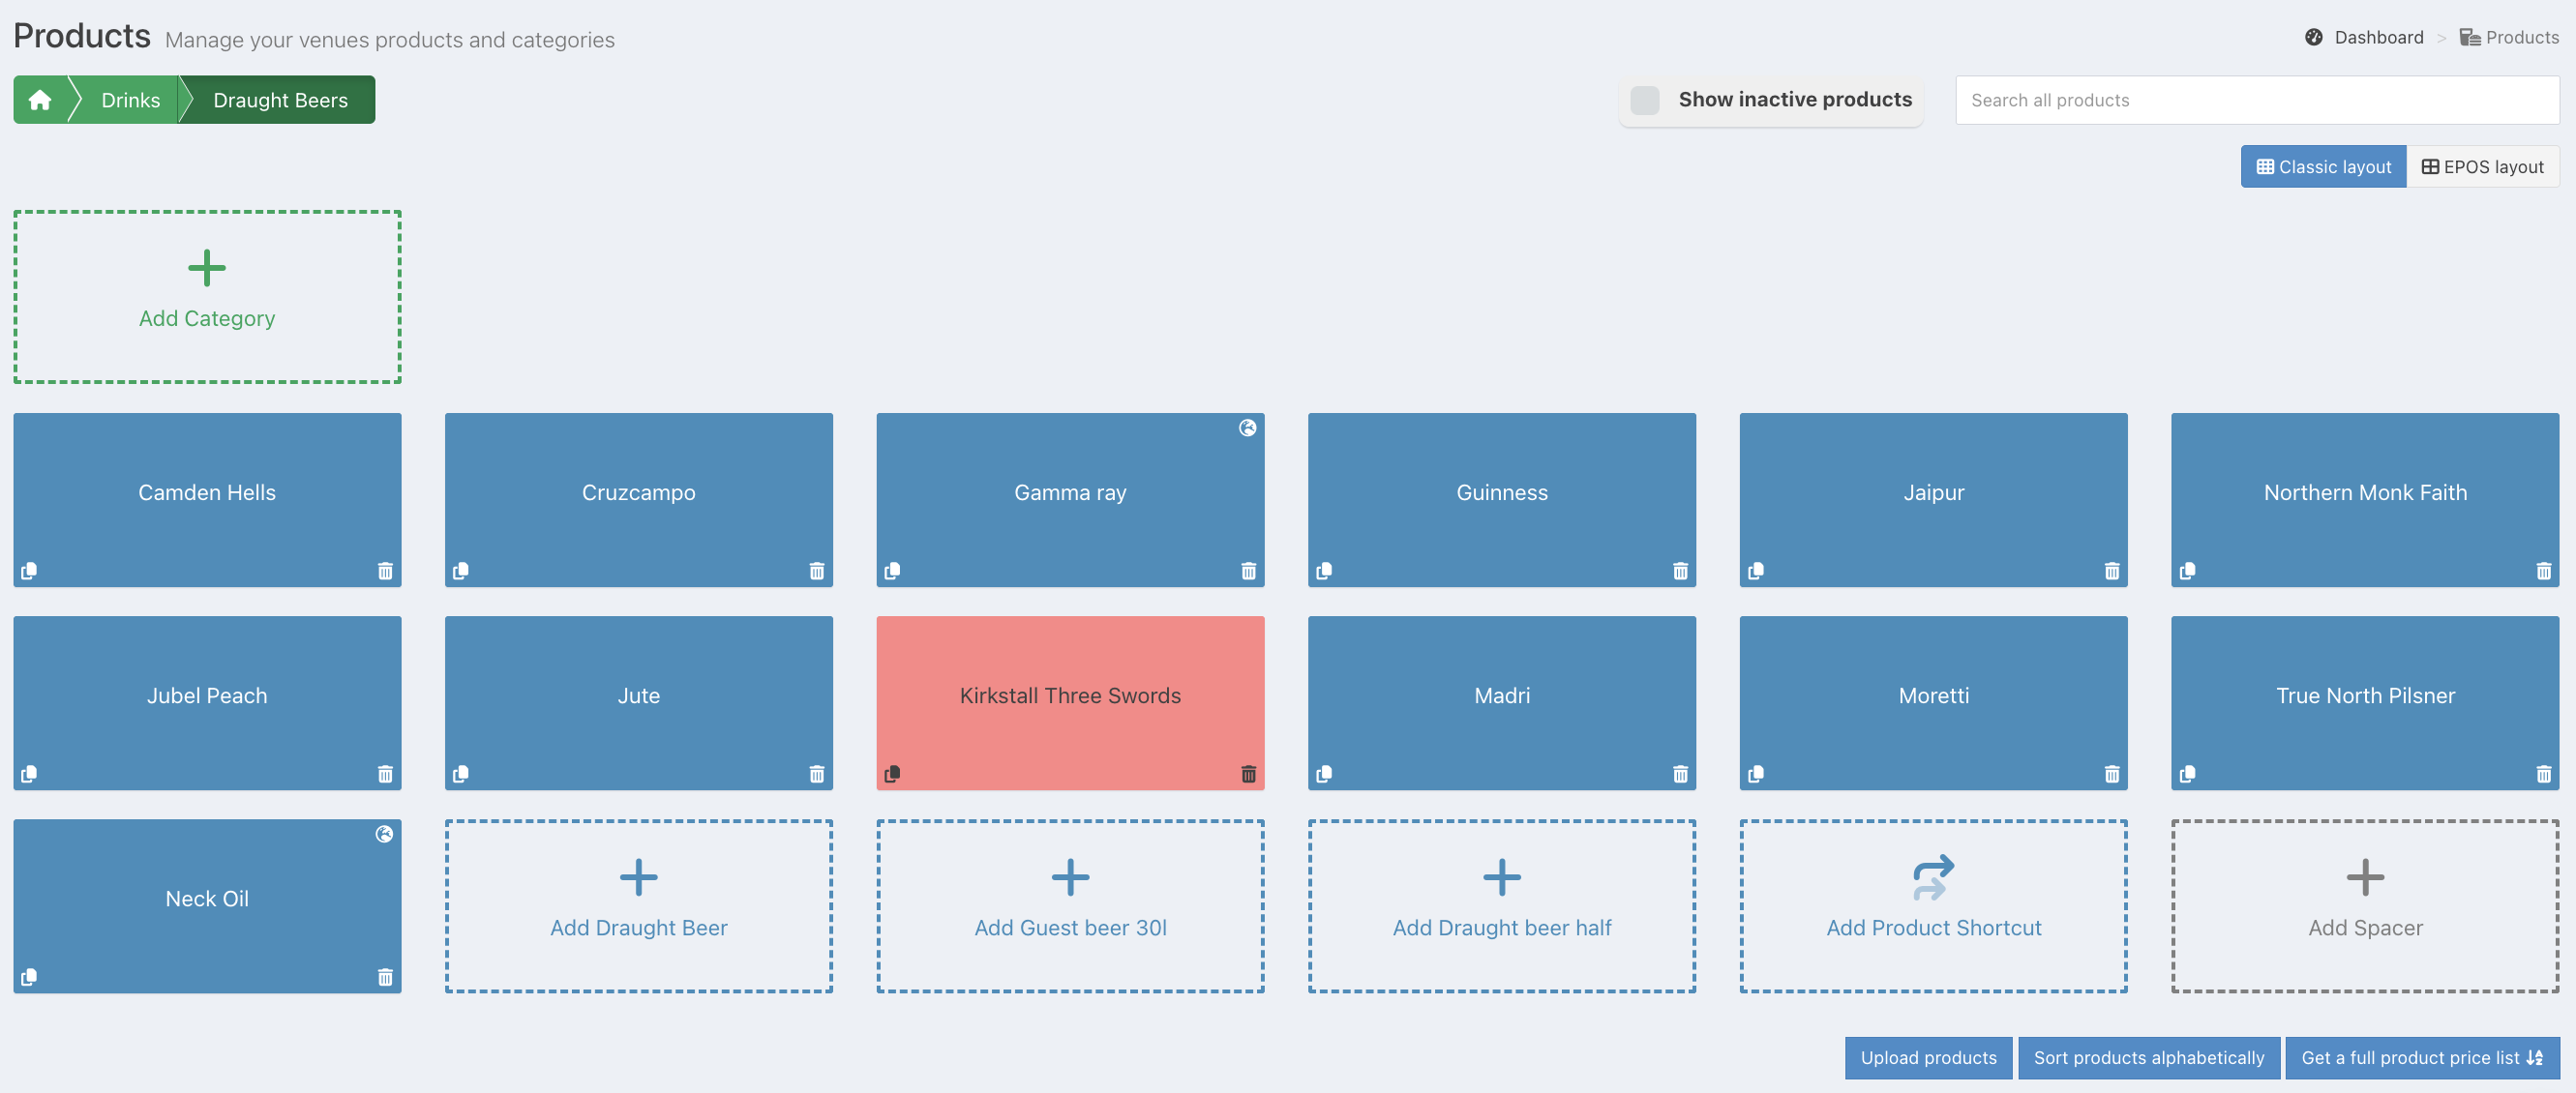This screenshot has height=1093, width=2576.
Task: Duplicate the Madri product
Action: click(x=1324, y=774)
